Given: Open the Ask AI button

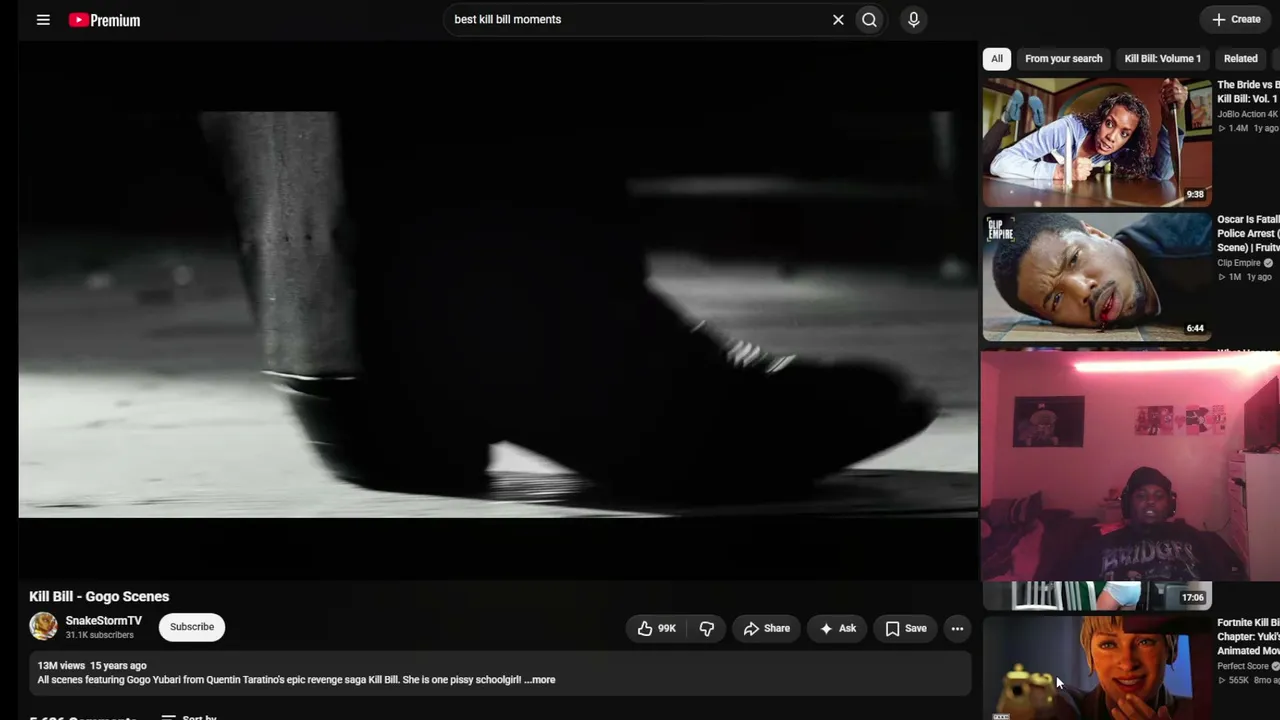Looking at the screenshot, I should (838, 628).
